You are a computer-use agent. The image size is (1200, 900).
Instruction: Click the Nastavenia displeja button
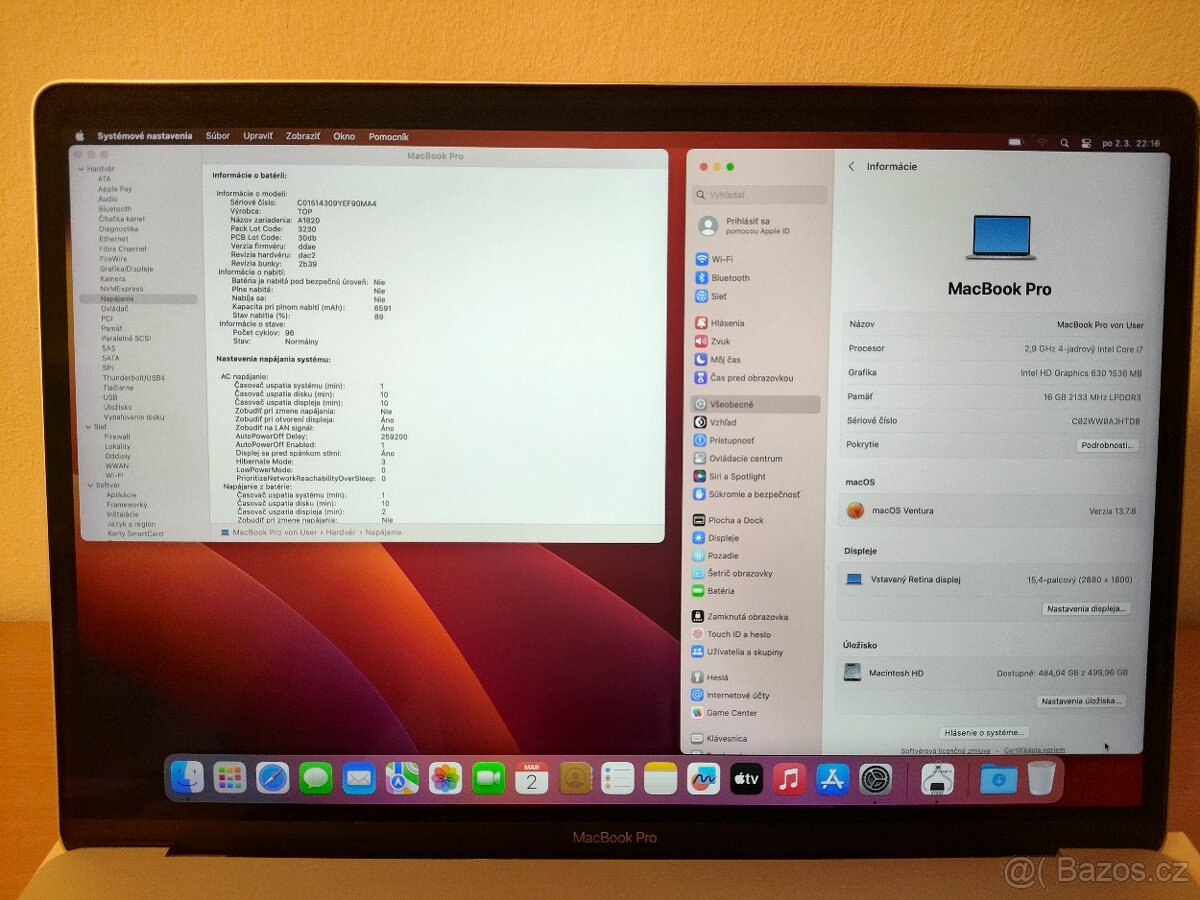[x=1085, y=609]
